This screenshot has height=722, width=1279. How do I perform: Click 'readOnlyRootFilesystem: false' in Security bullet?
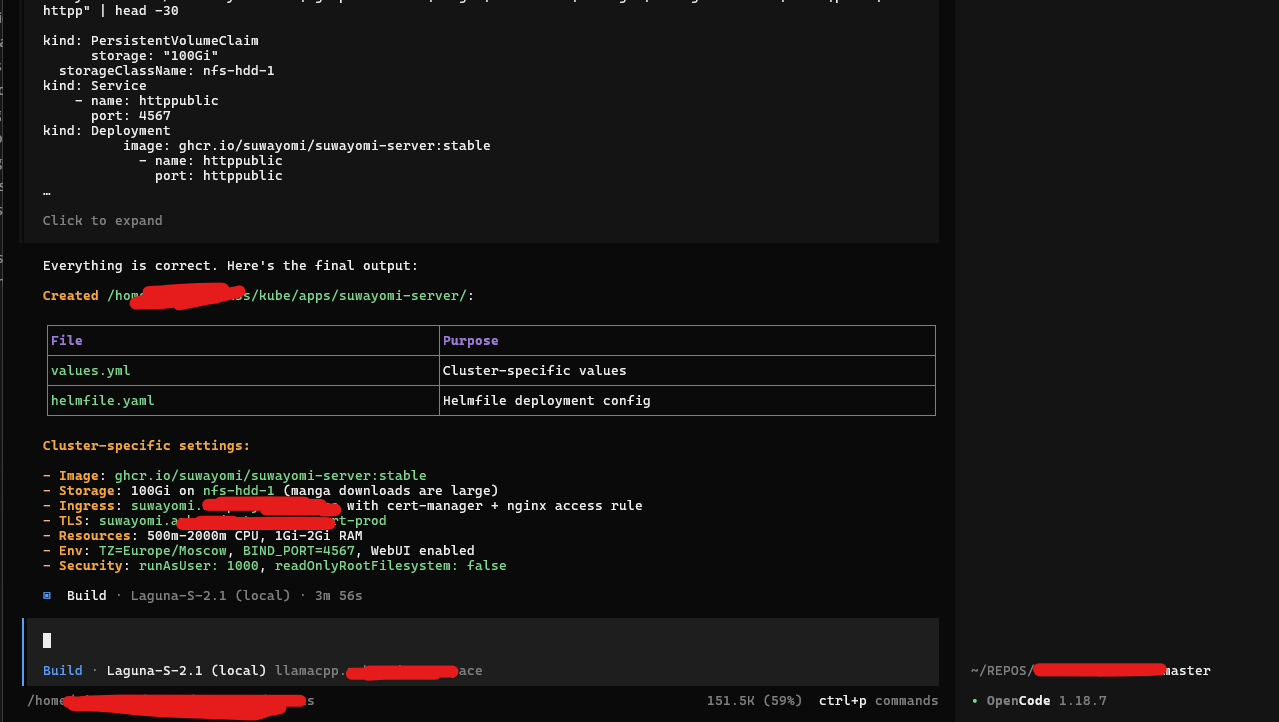[391, 566]
